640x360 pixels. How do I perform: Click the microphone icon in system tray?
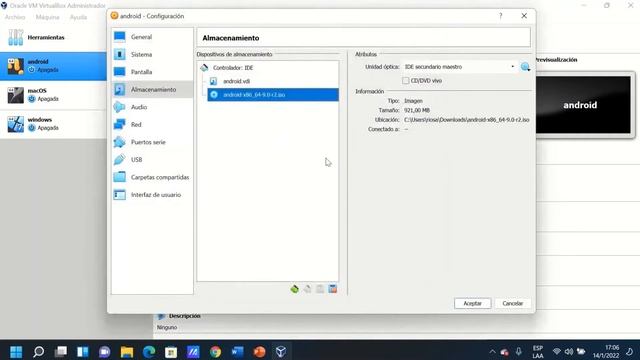click(x=518, y=351)
